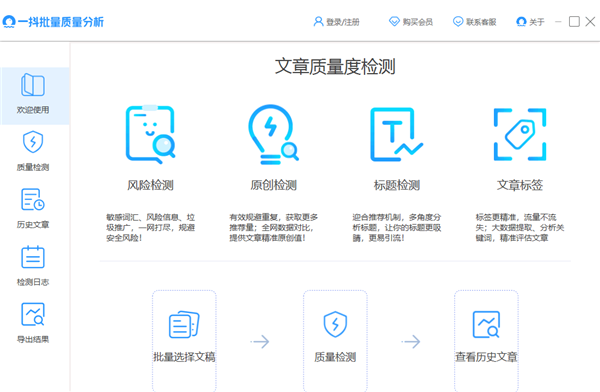Switch to 导出结果 sidebar label
This screenshot has width=600, height=392.
click(x=33, y=339)
